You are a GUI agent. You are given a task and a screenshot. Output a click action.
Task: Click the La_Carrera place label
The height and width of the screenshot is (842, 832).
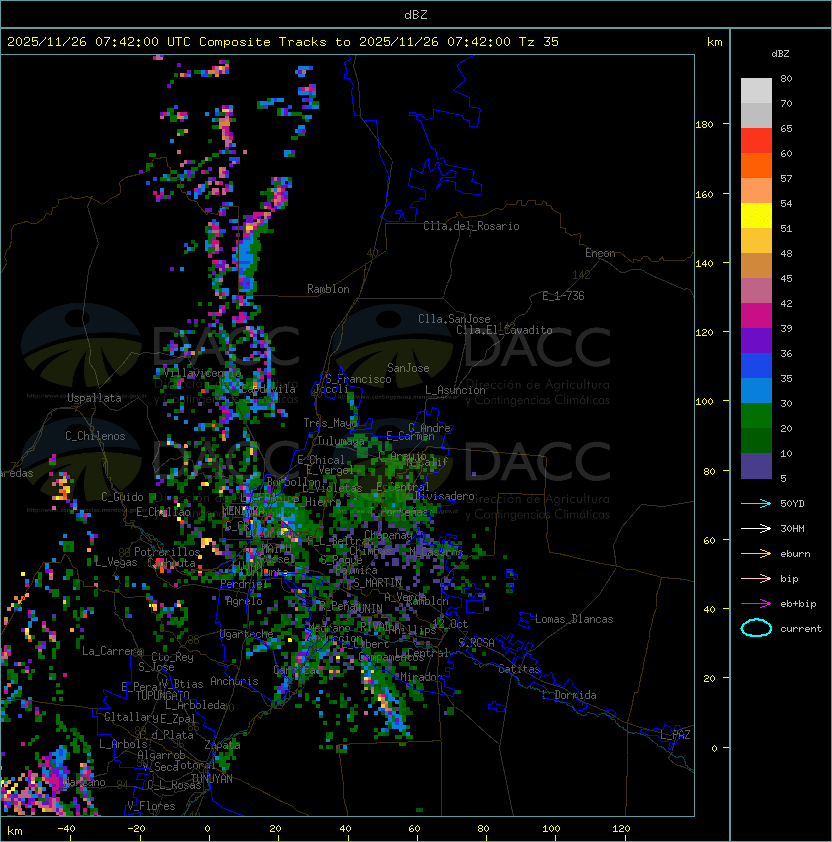pyautogui.click(x=112, y=651)
